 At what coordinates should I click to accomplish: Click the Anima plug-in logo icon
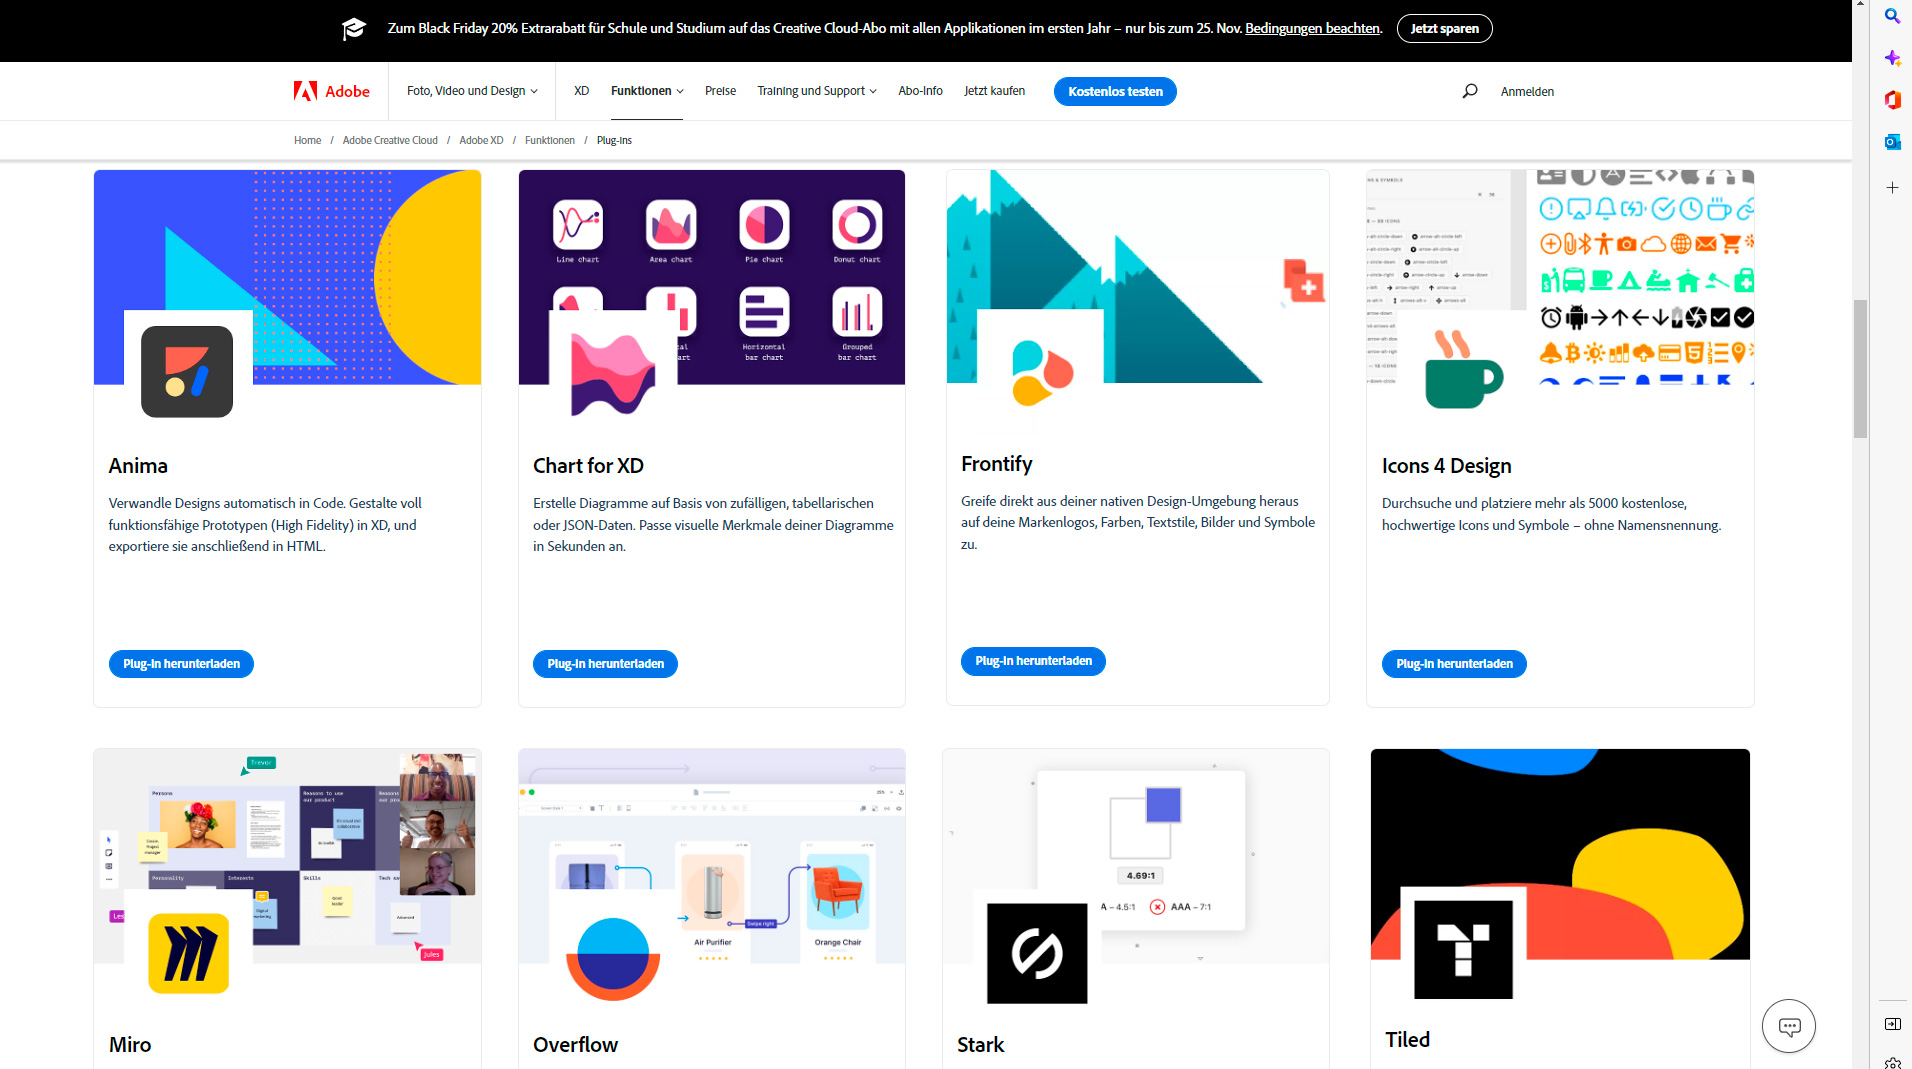(187, 372)
